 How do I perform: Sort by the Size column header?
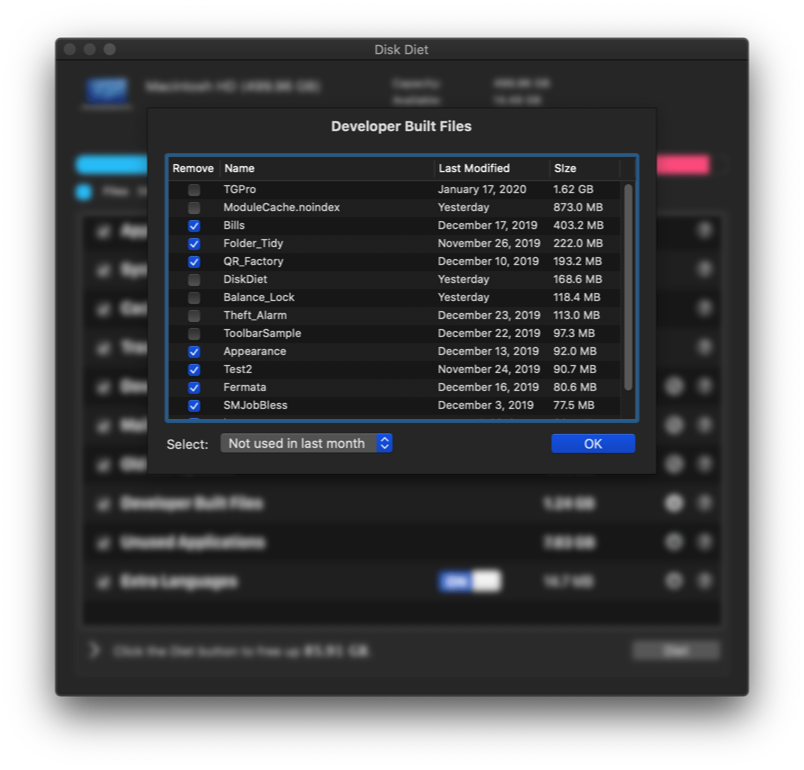tap(585, 168)
